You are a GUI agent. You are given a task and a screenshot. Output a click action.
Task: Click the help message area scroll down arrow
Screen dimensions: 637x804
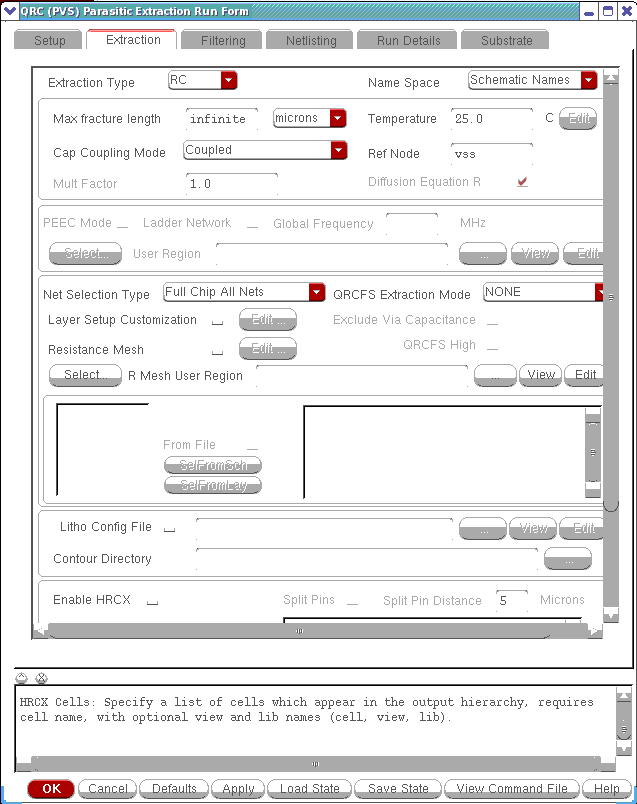(x=623, y=748)
